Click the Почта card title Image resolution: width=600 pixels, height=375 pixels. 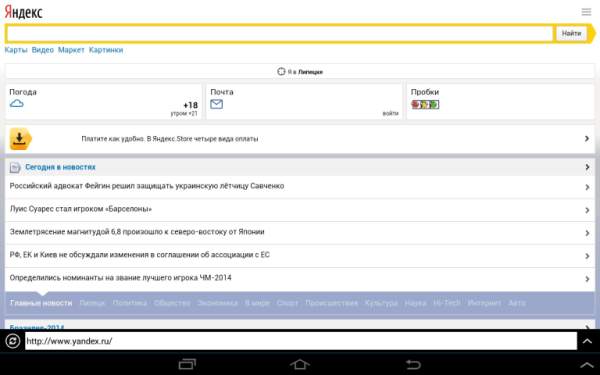tap(222, 92)
